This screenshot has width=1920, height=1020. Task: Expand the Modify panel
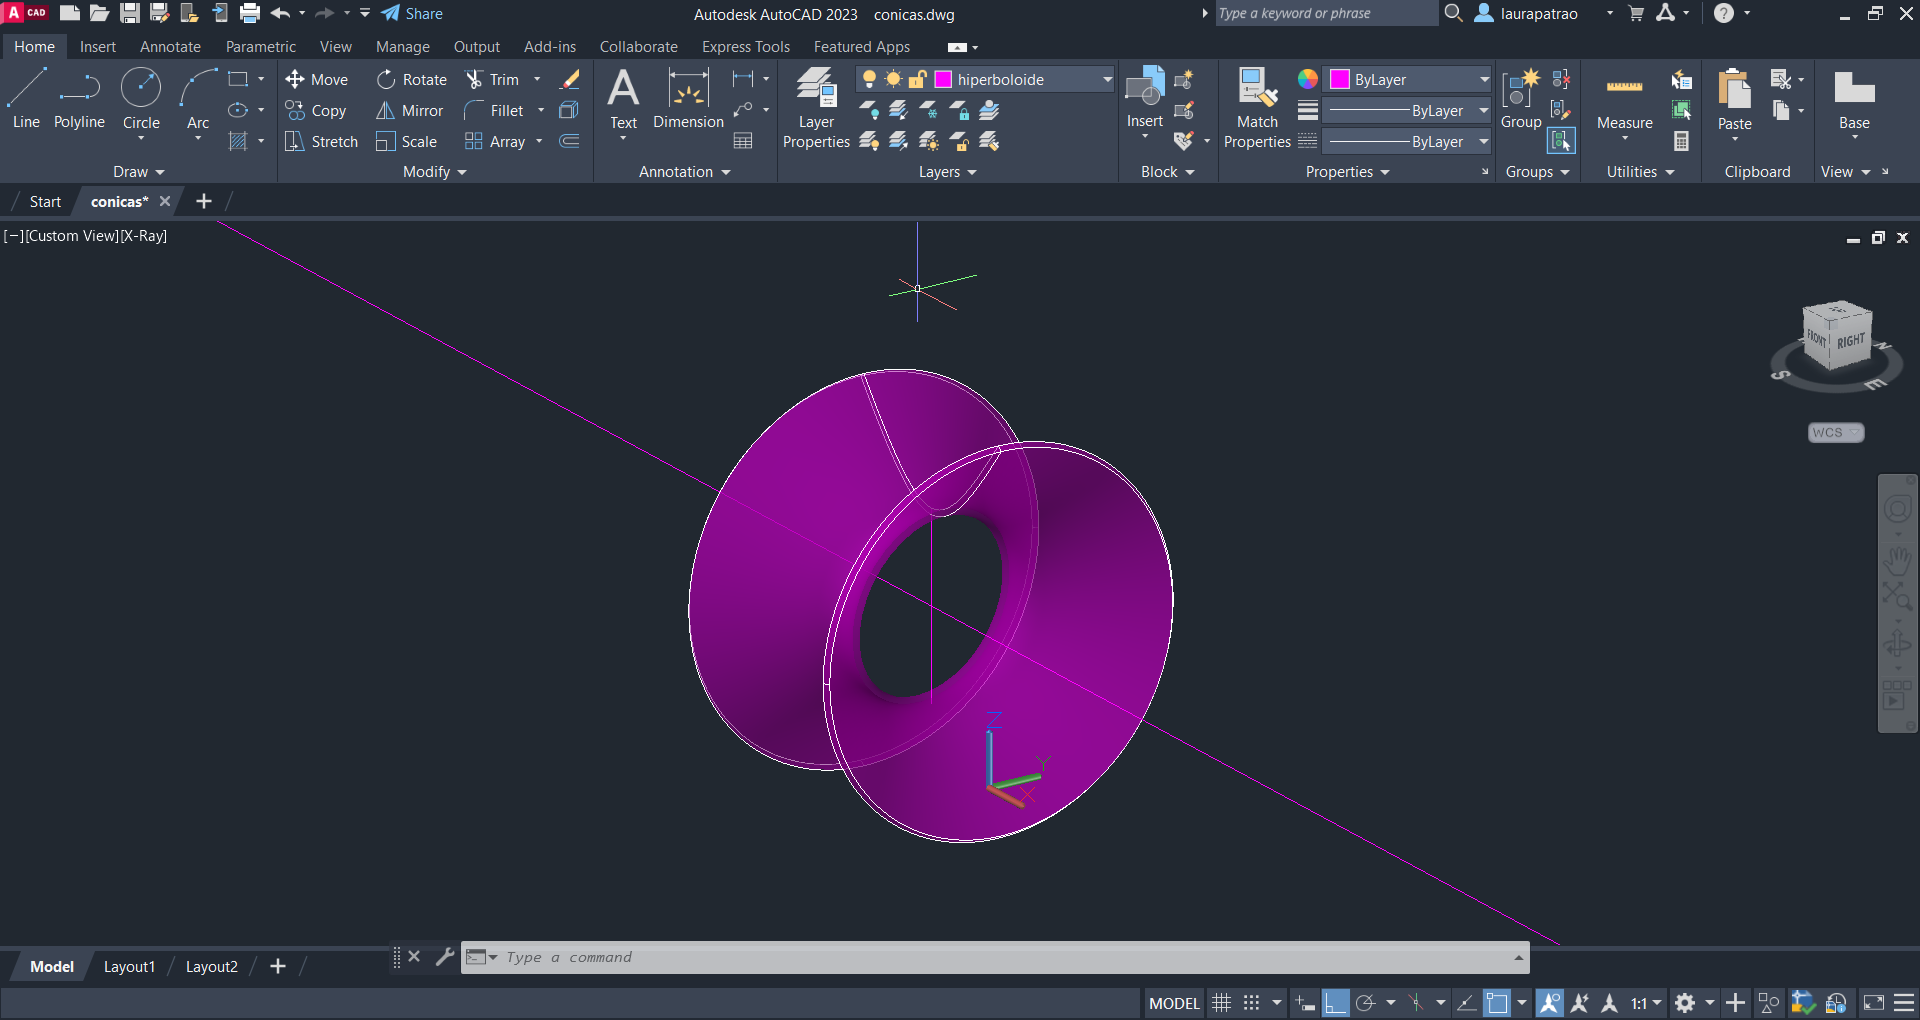(x=435, y=172)
